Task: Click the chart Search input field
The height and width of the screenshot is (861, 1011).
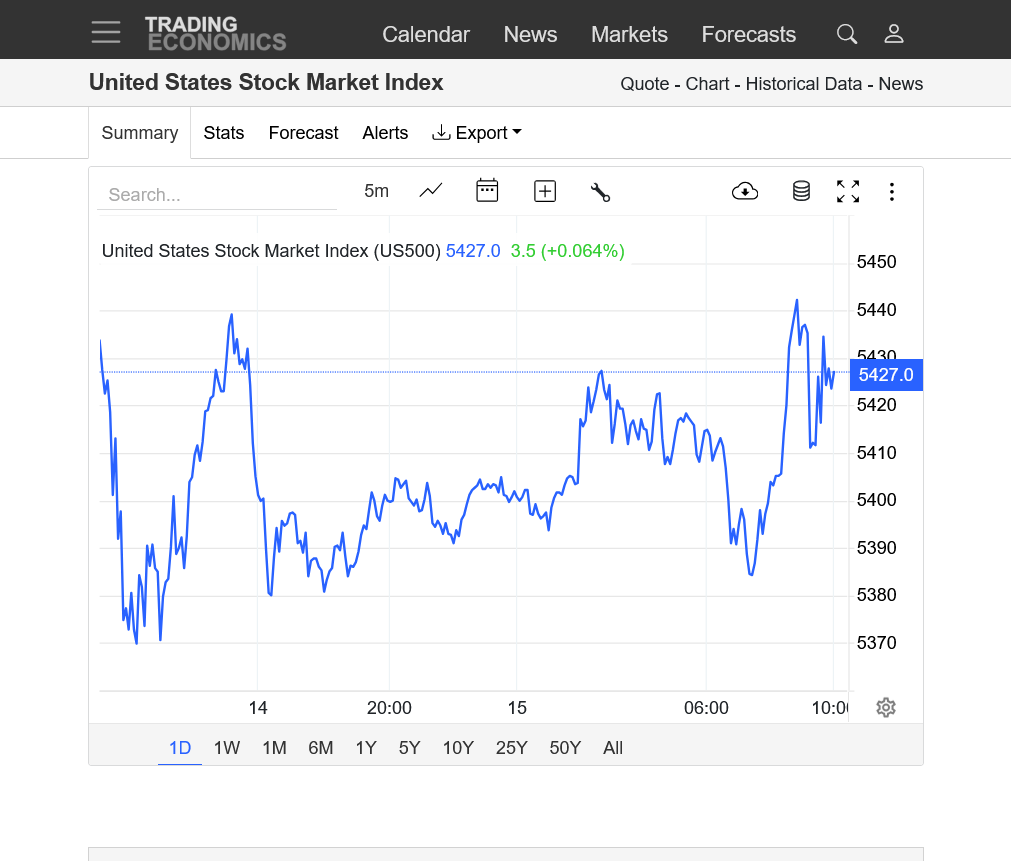Action: (x=217, y=195)
